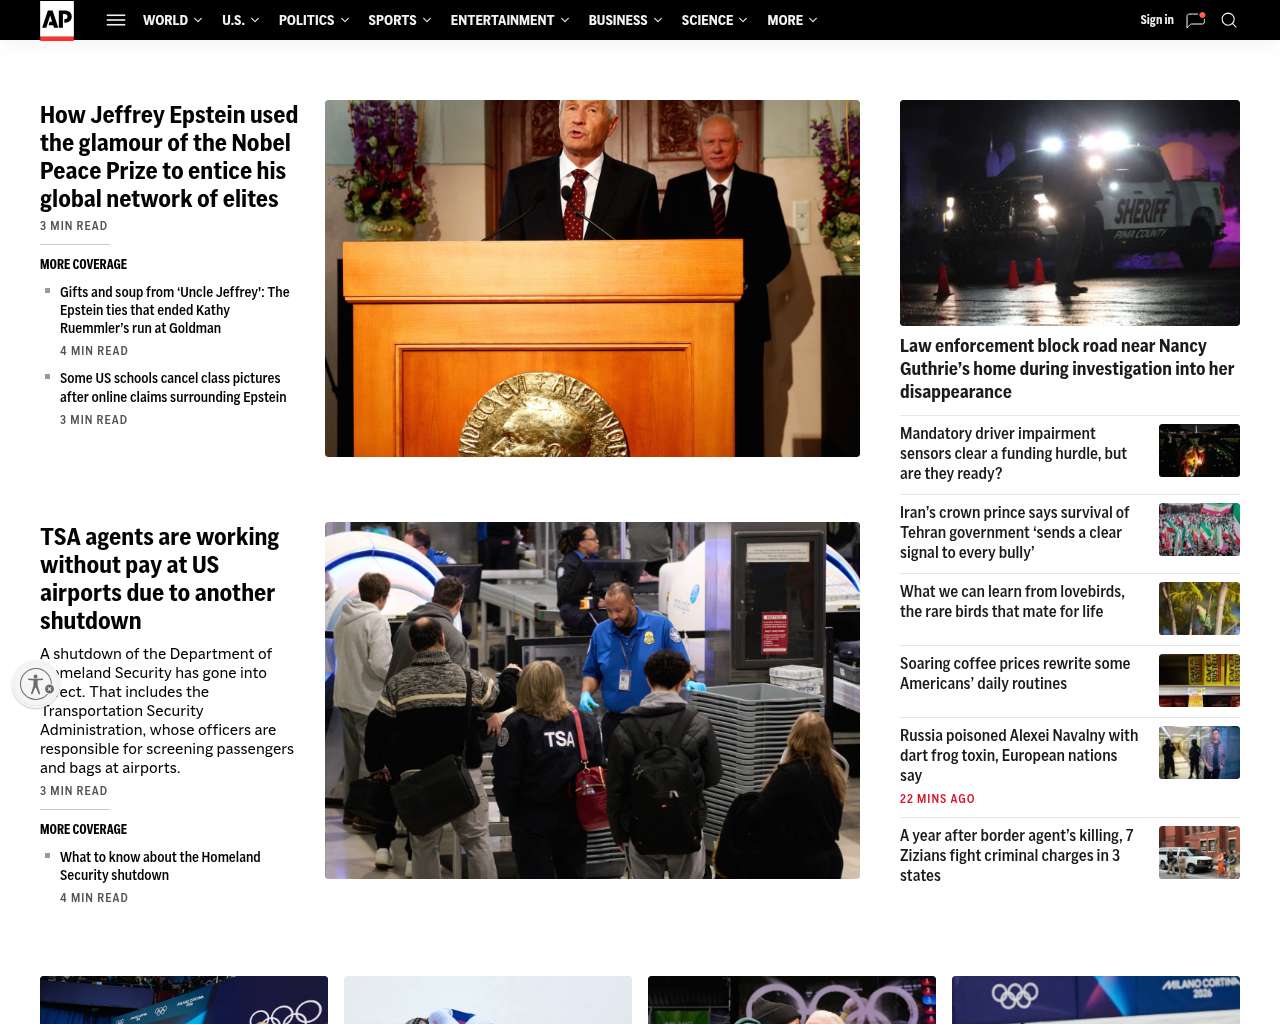1280x1024 pixels.
Task: Expand the Science menu chevron
Action: click(743, 20)
